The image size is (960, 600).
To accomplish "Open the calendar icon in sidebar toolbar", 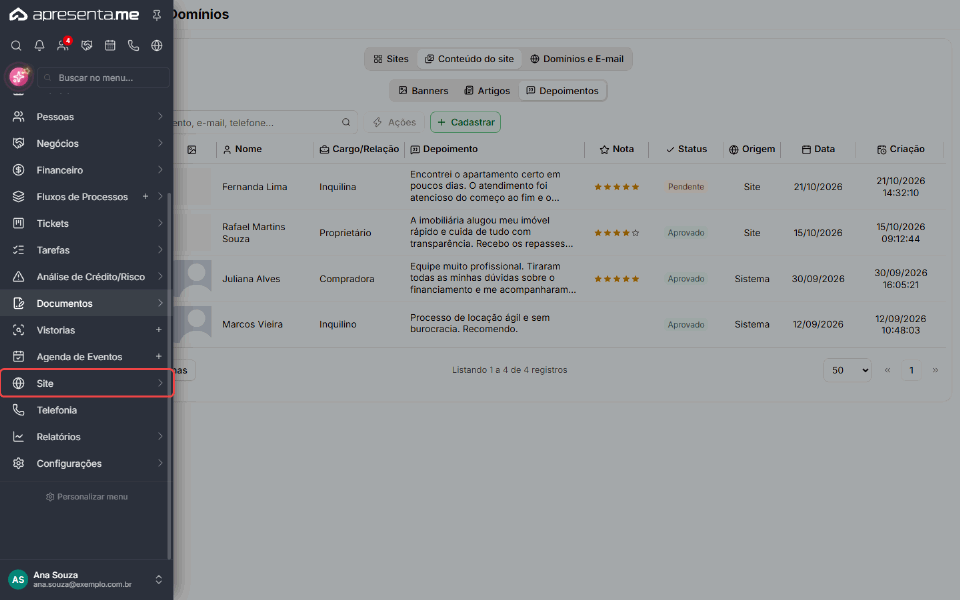I will (110, 45).
